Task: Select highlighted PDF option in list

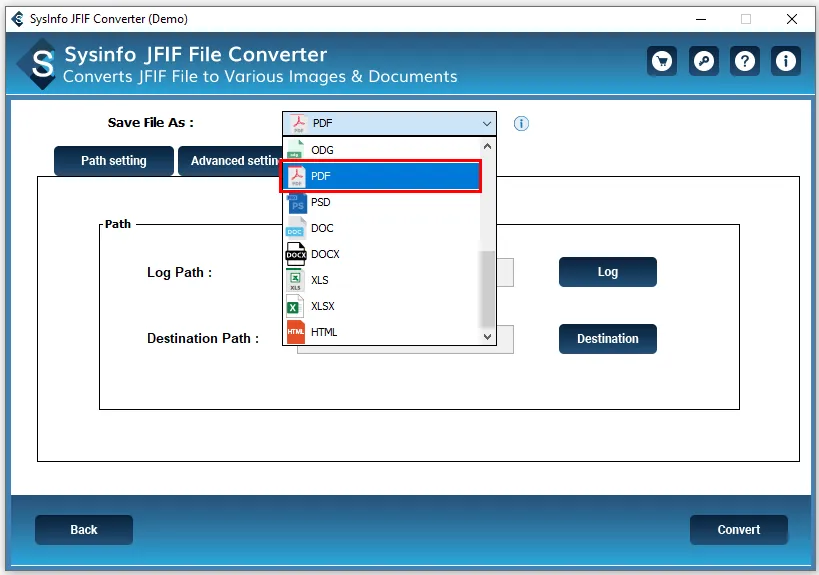Action: point(381,176)
